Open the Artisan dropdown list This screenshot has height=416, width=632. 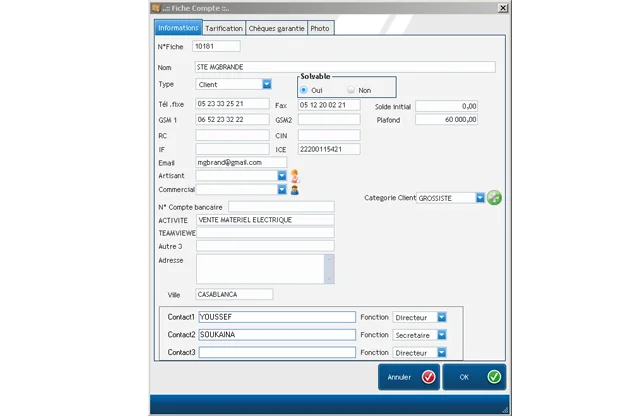tap(282, 175)
